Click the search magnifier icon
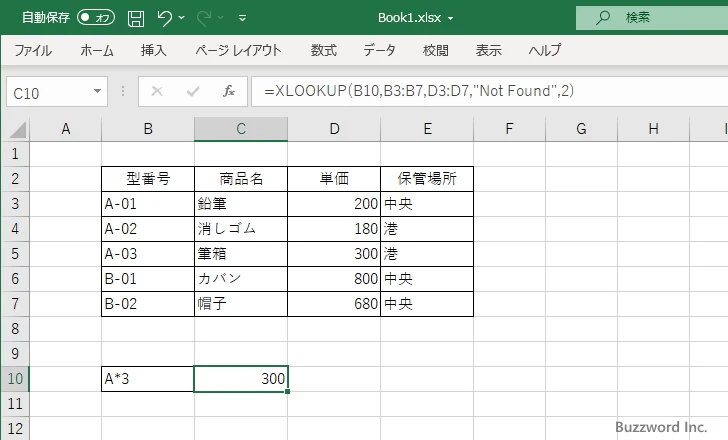The width and height of the screenshot is (728, 440). tap(603, 18)
